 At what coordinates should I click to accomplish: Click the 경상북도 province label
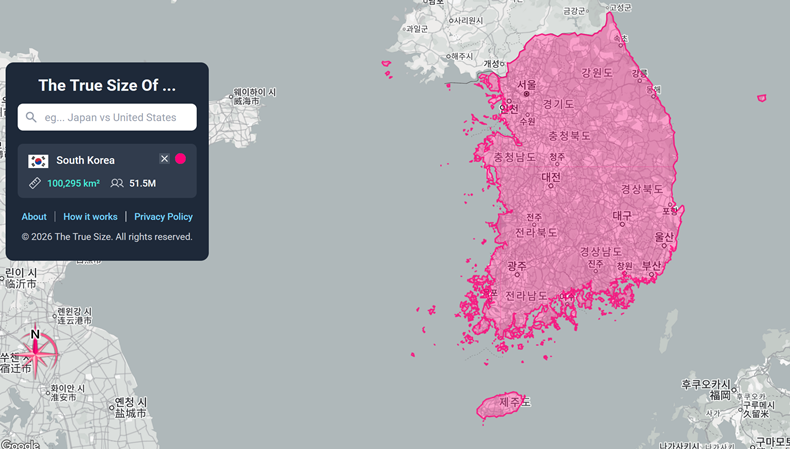(642, 189)
